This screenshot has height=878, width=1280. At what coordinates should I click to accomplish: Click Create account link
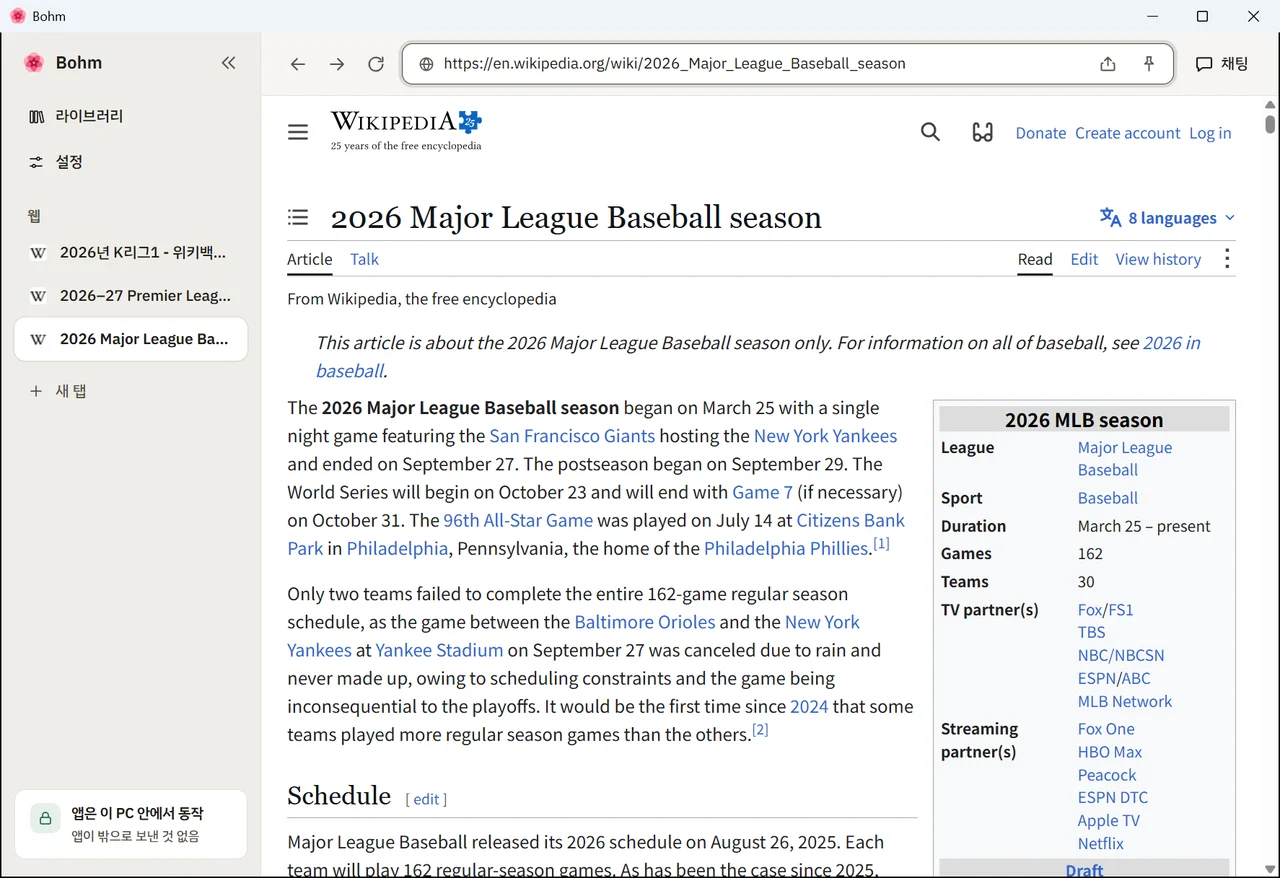coord(1128,133)
